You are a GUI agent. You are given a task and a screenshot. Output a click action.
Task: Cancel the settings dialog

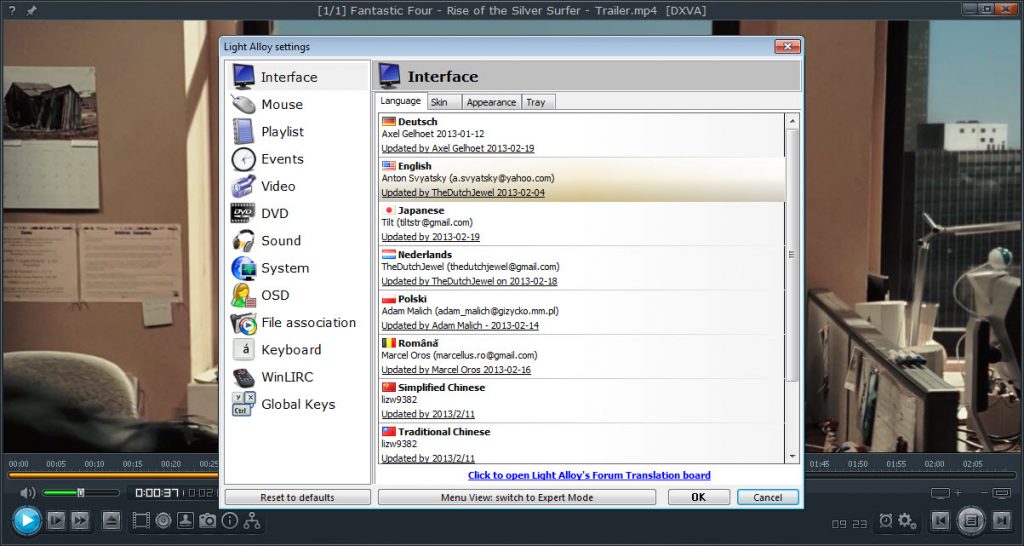pyautogui.click(x=767, y=497)
